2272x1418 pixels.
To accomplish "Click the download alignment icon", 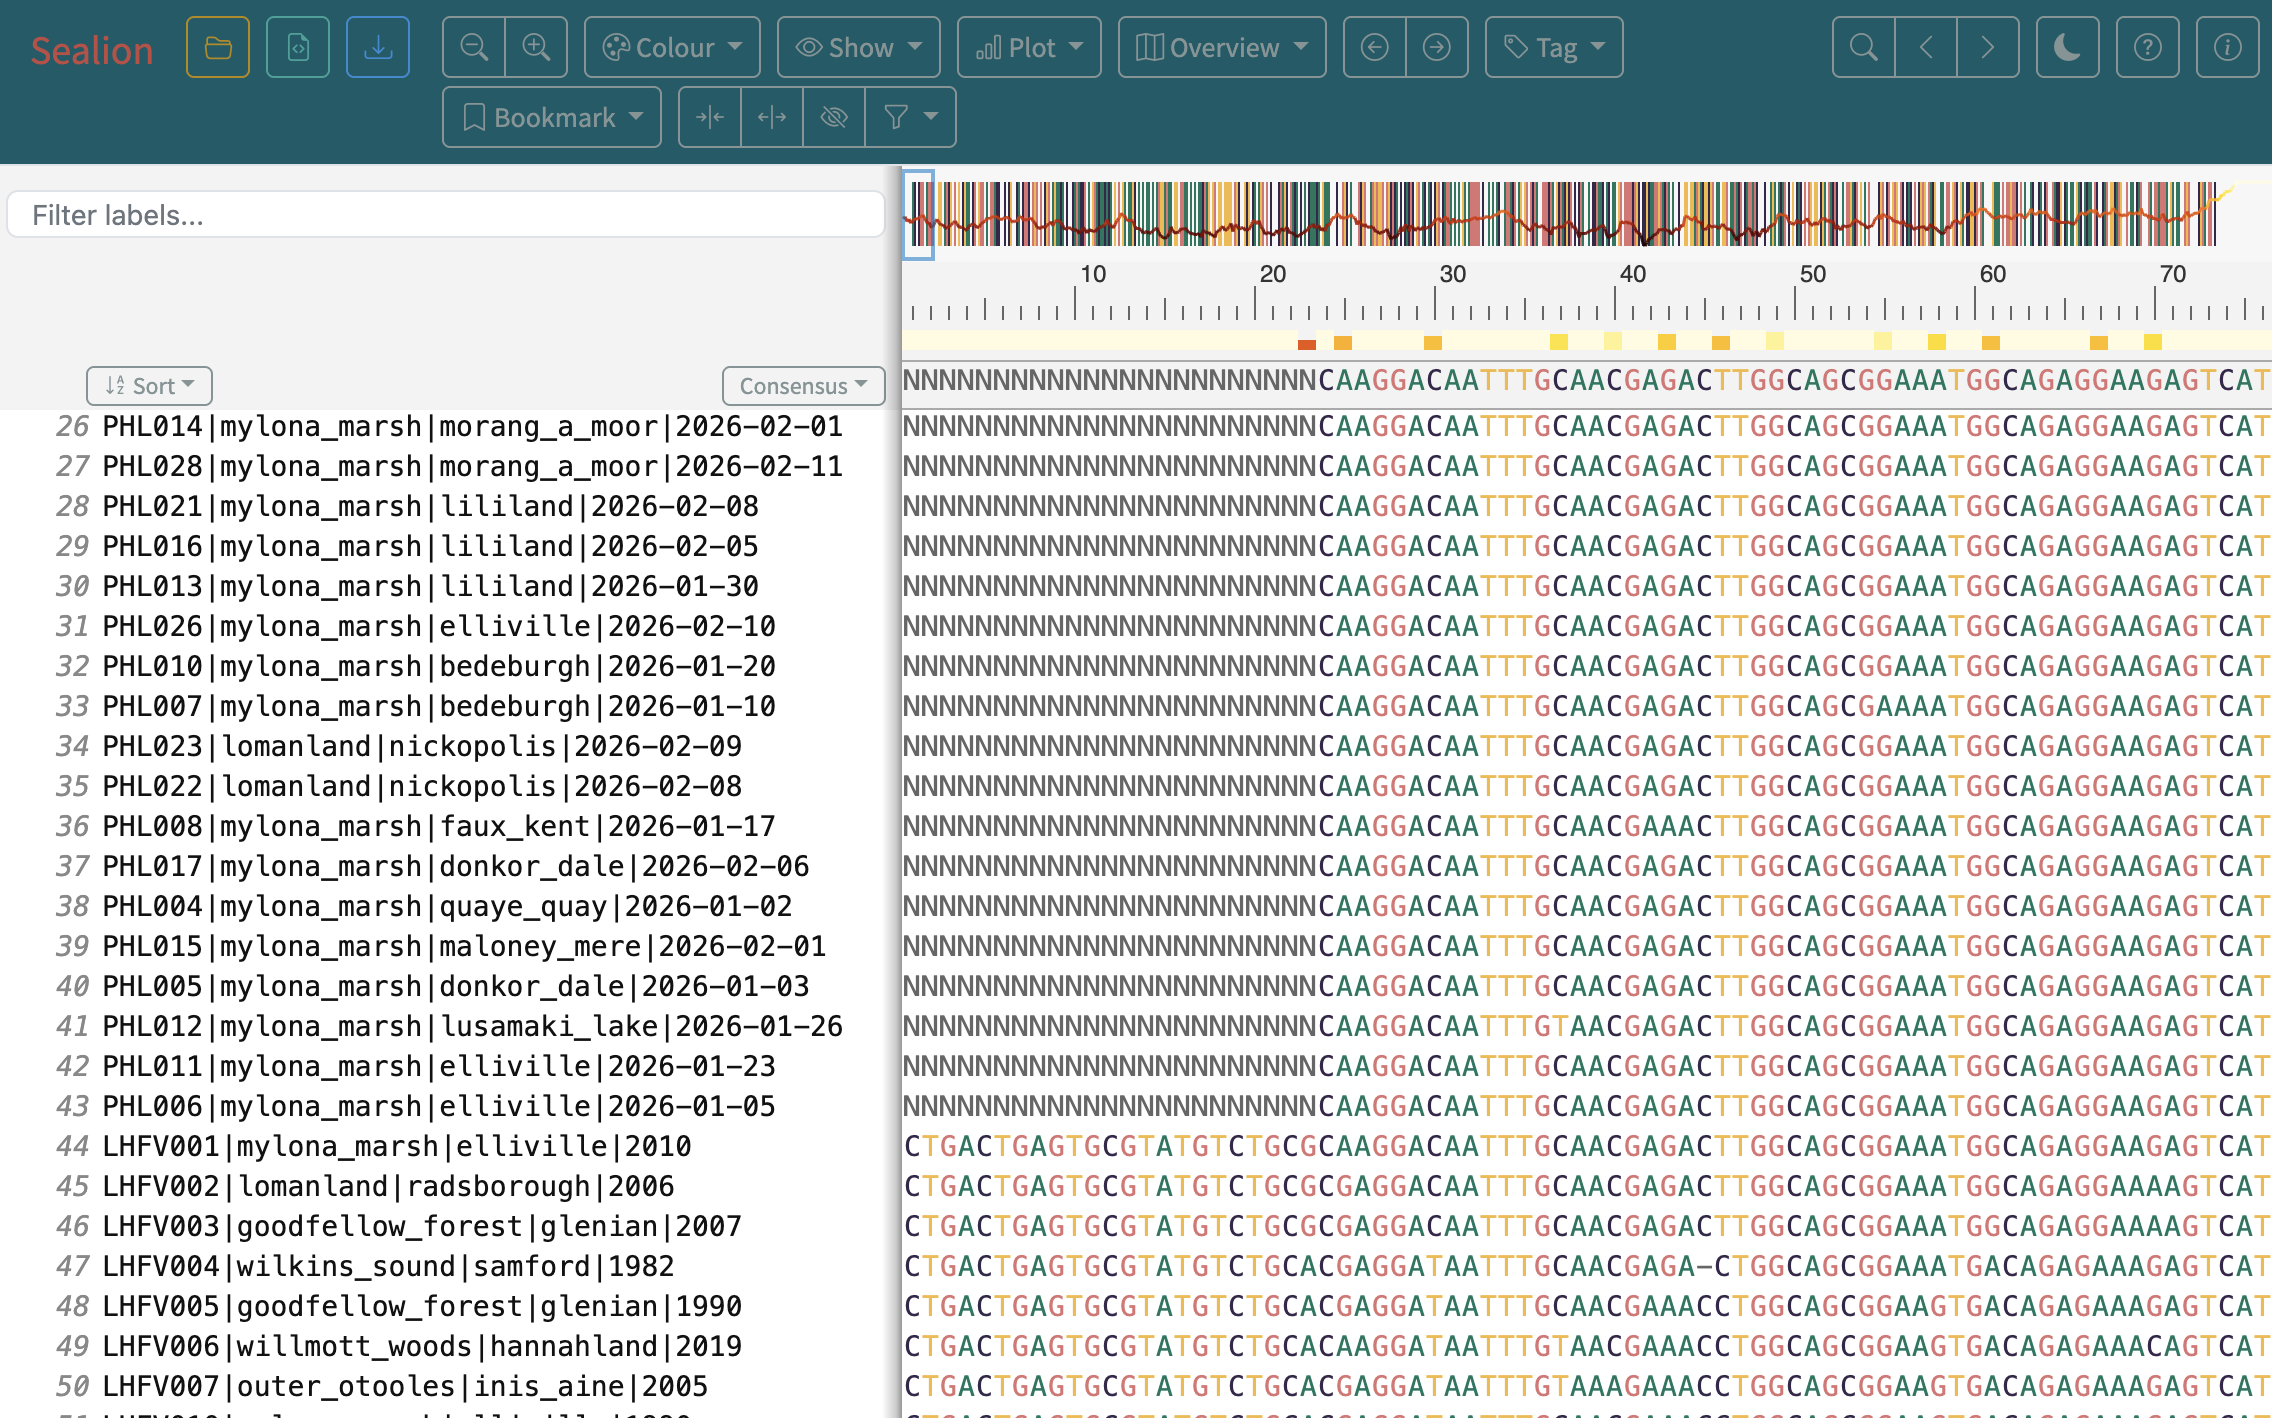I will 378,47.
